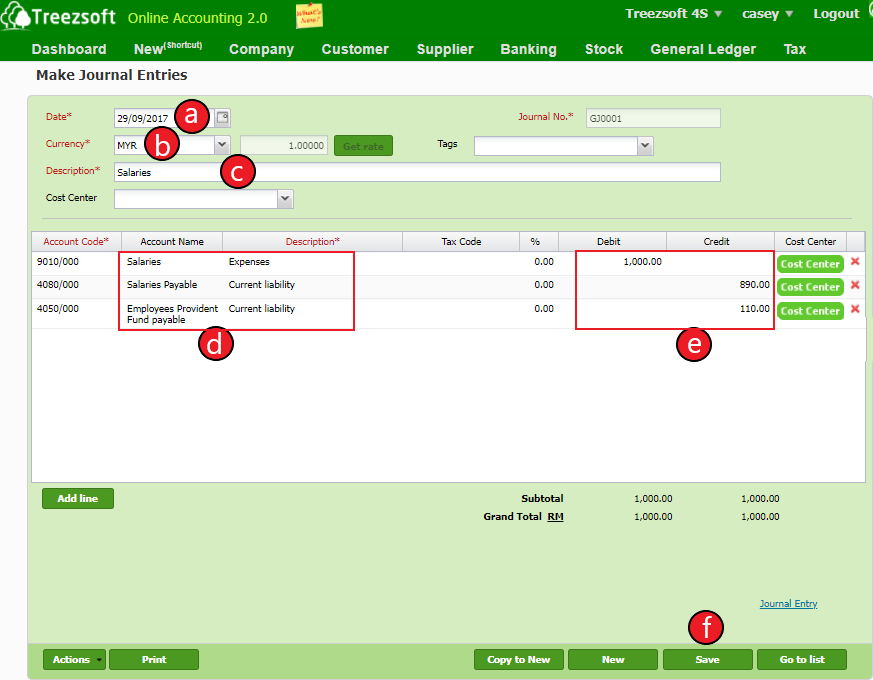Open the Tags dropdown
Screen dimensions: 873x680
pos(645,146)
